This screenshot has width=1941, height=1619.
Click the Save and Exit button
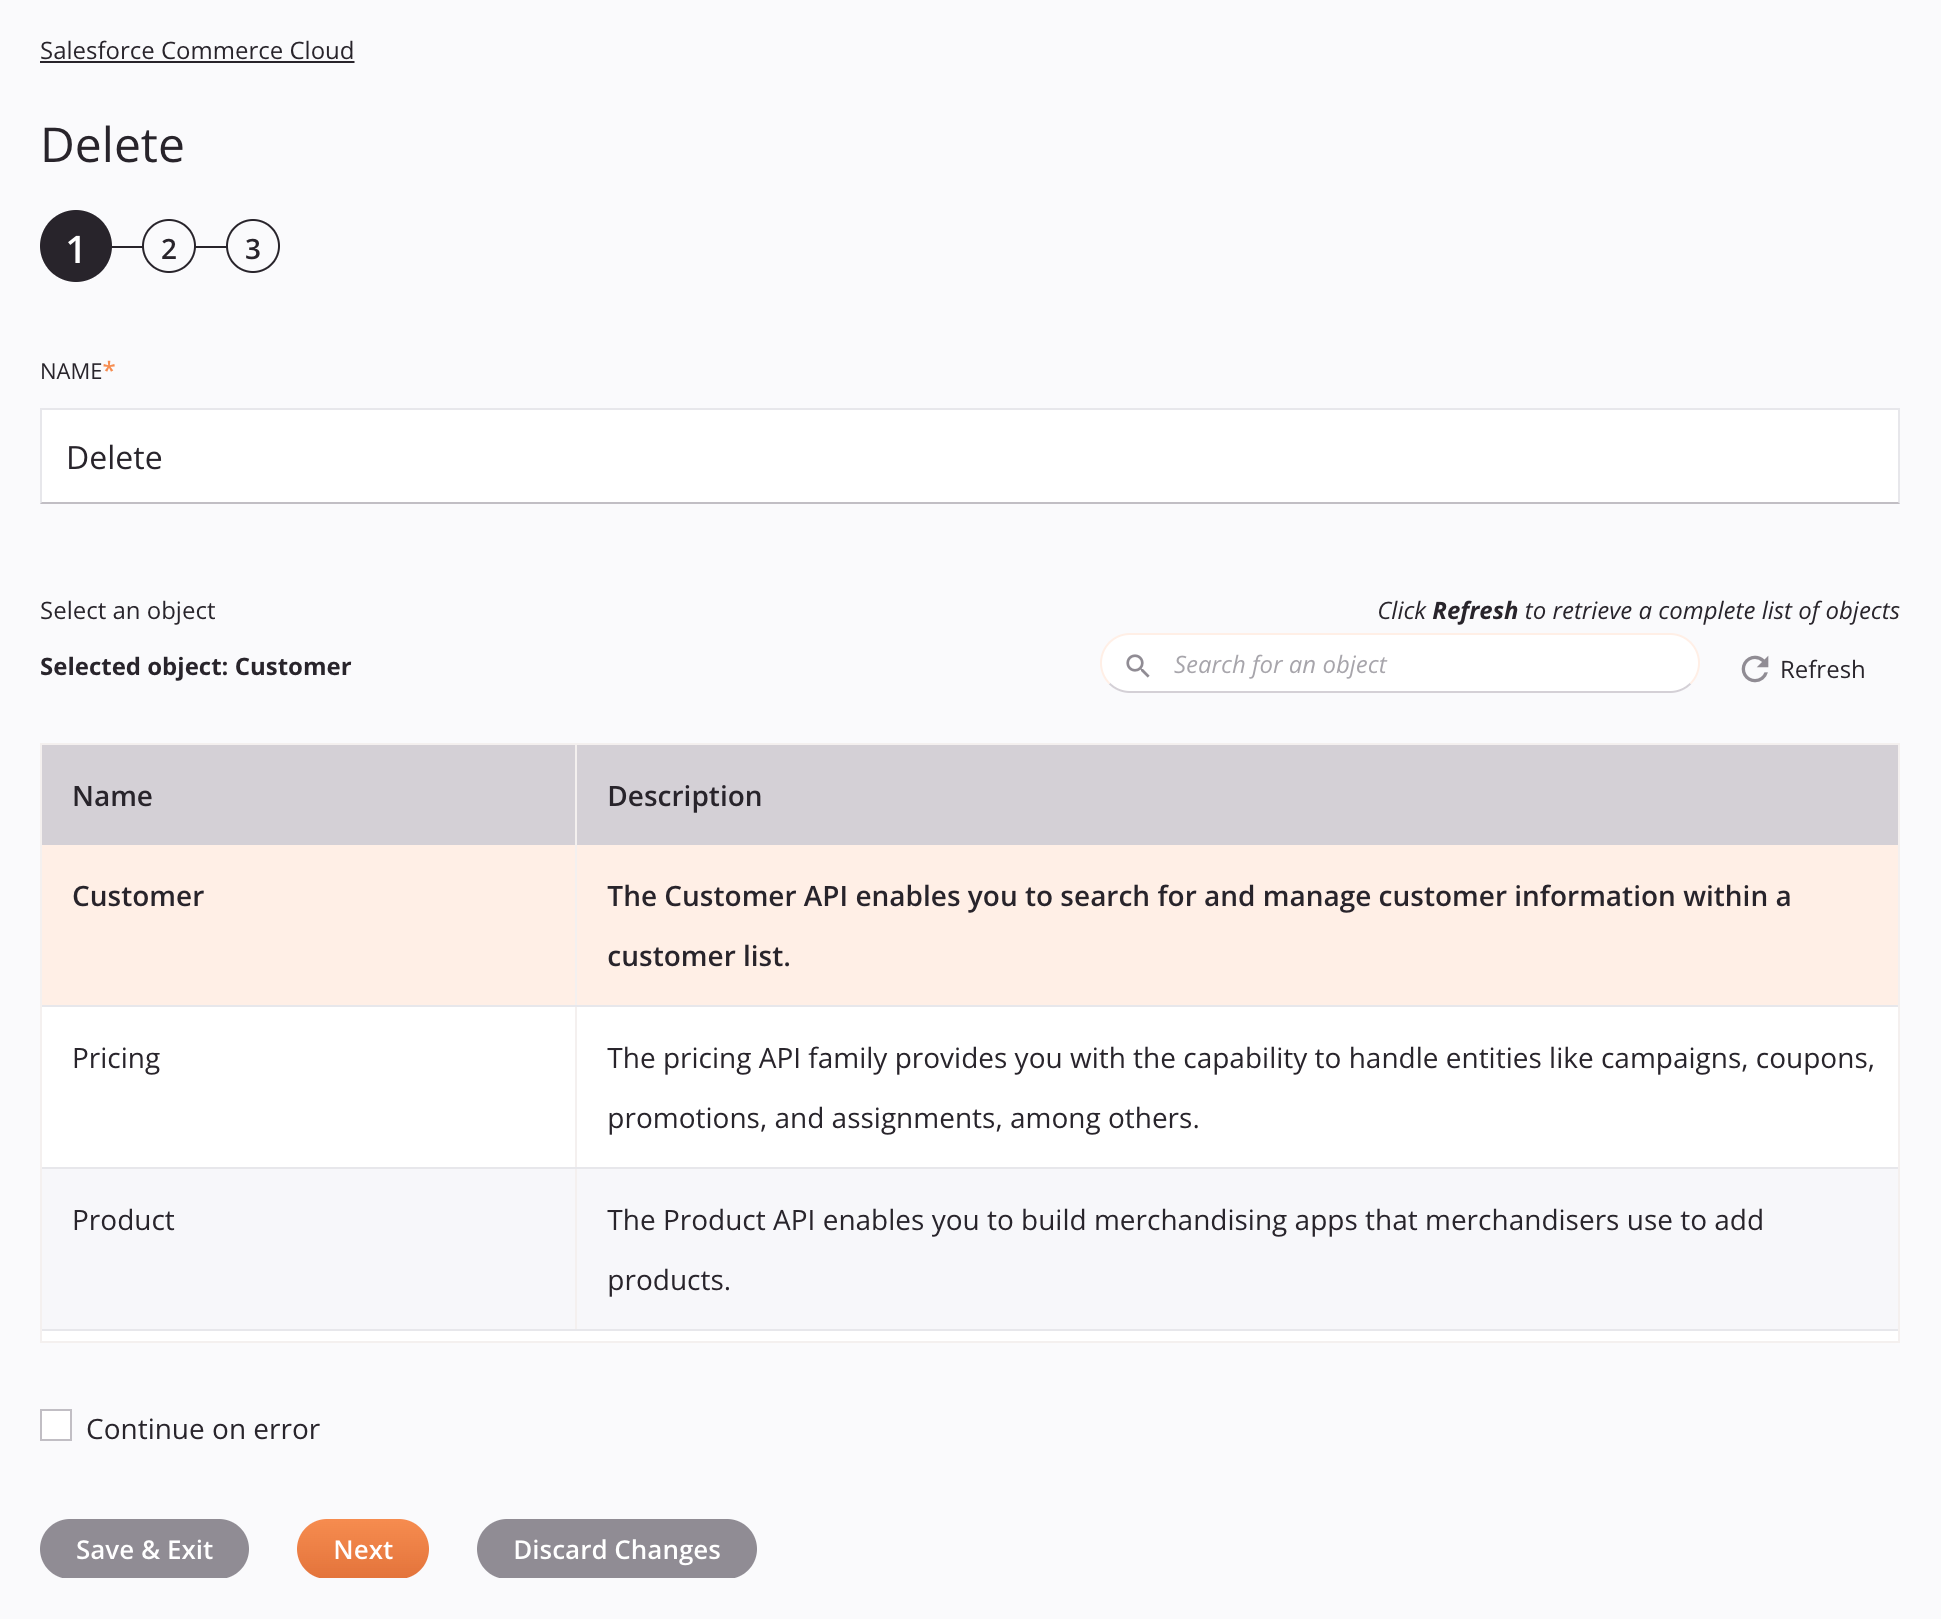click(x=145, y=1548)
